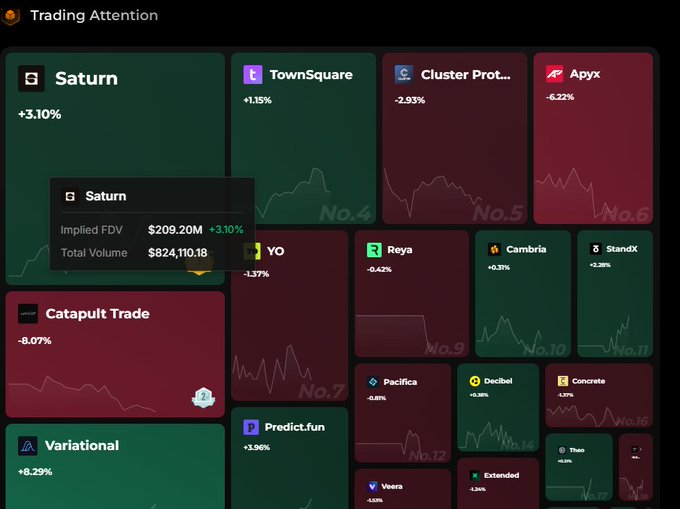Click the YO token icon
The height and width of the screenshot is (509, 680).
click(252, 251)
